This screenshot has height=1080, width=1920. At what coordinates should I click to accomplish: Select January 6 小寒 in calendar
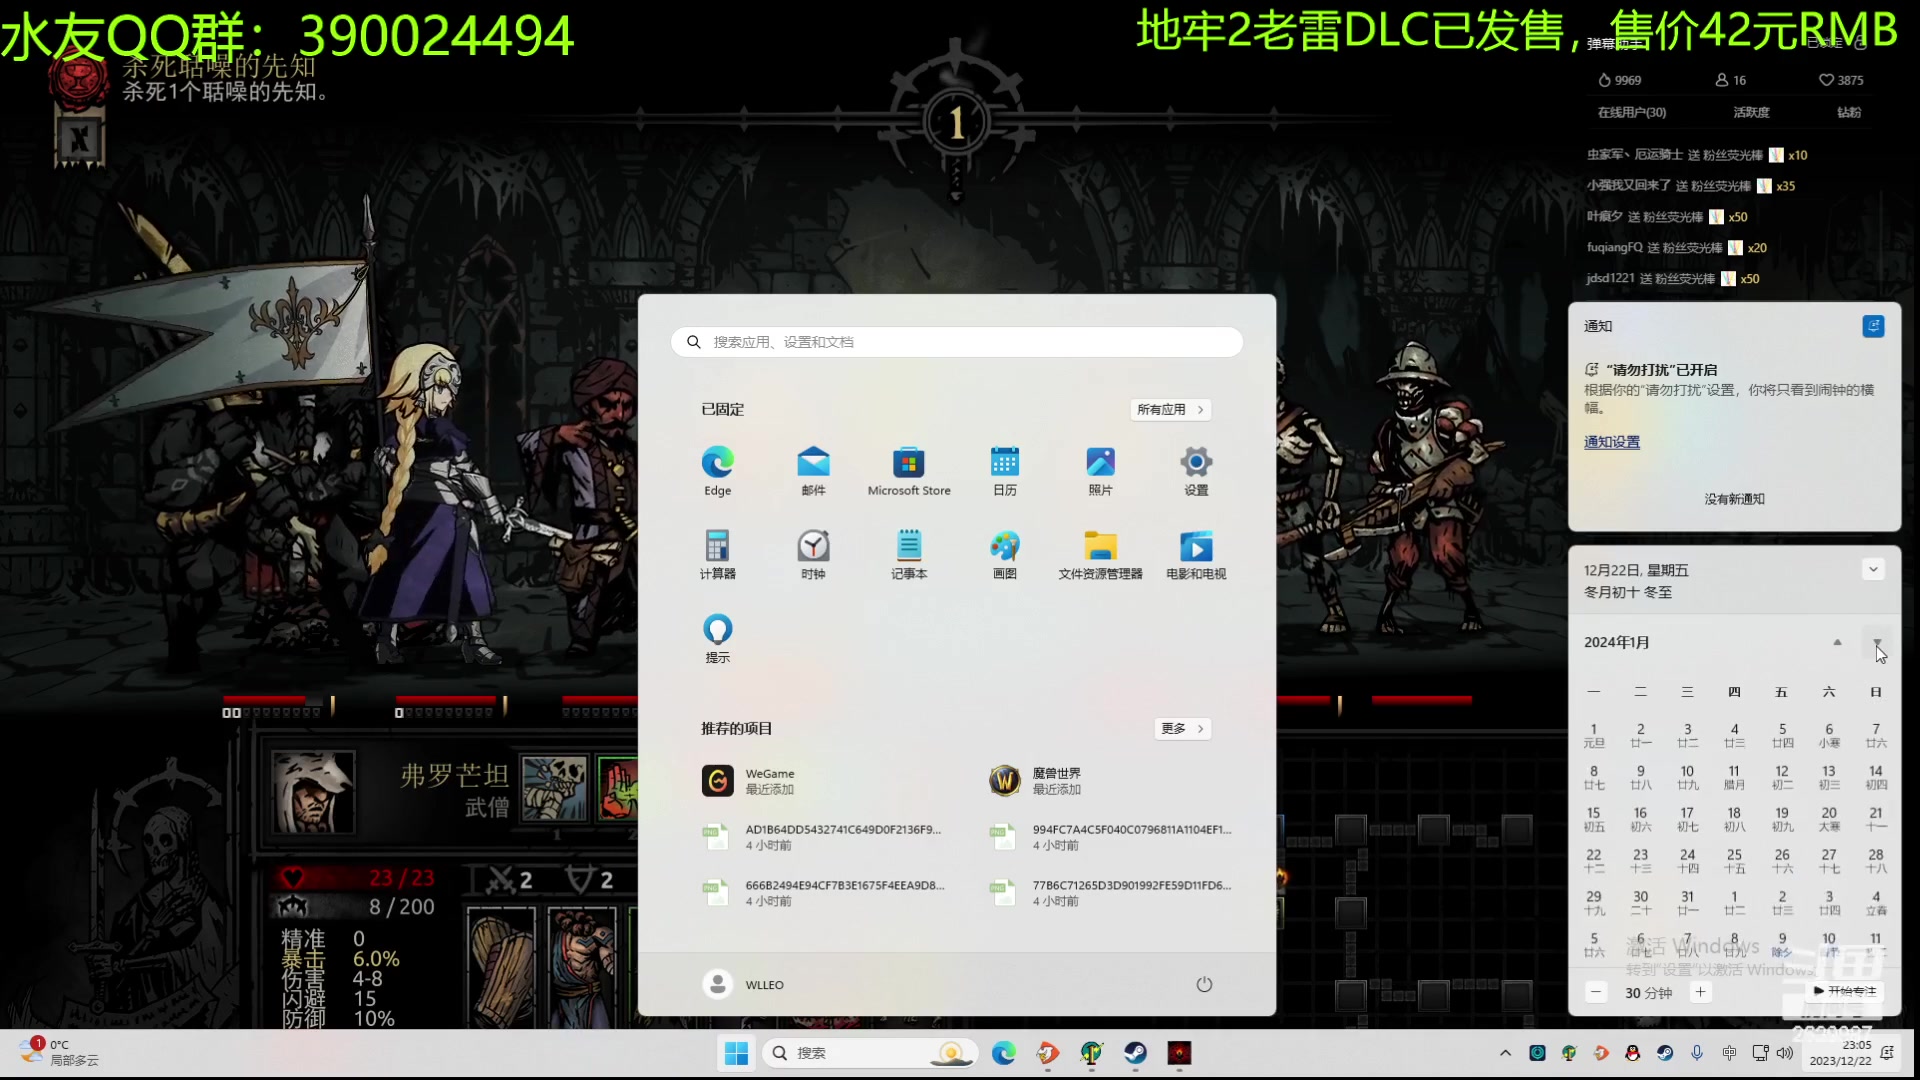tap(1829, 735)
